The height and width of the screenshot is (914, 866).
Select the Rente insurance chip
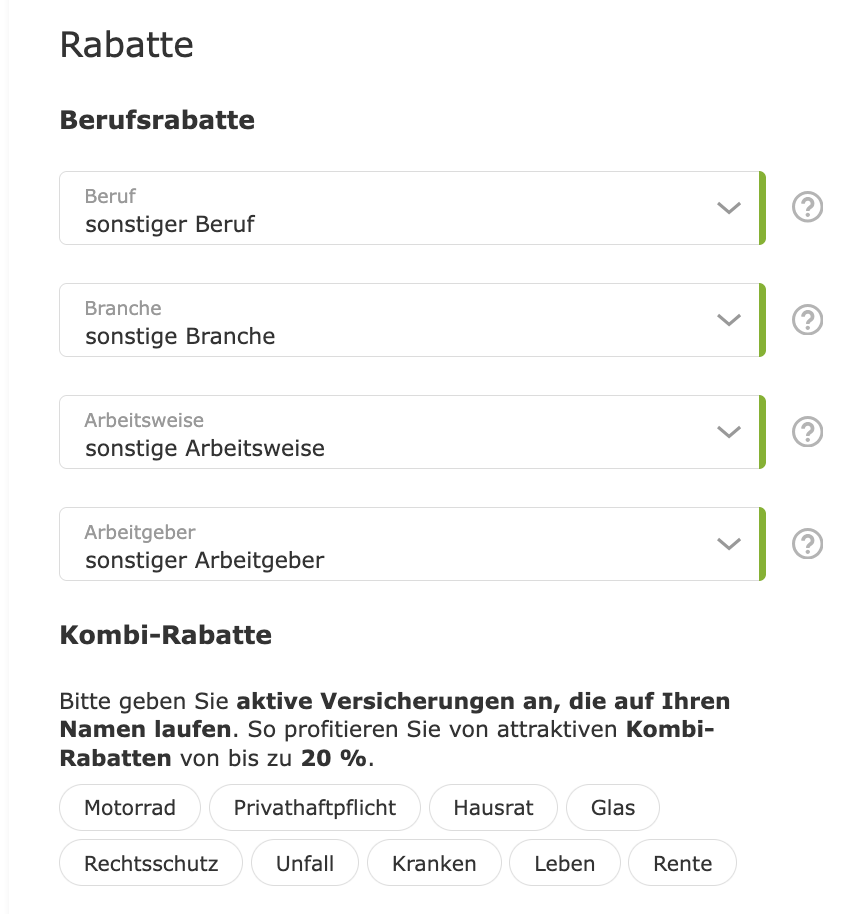(682, 863)
